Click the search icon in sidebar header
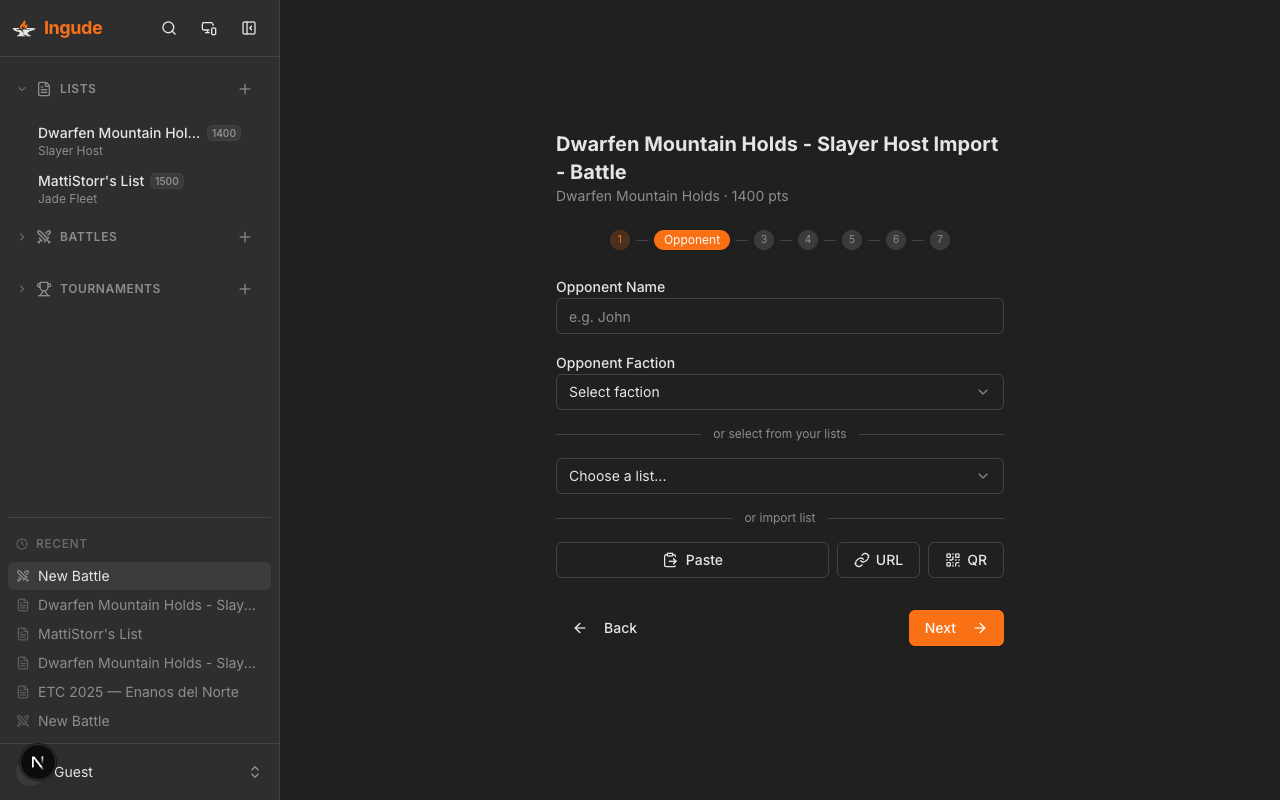Viewport: 1280px width, 800px height. click(169, 28)
